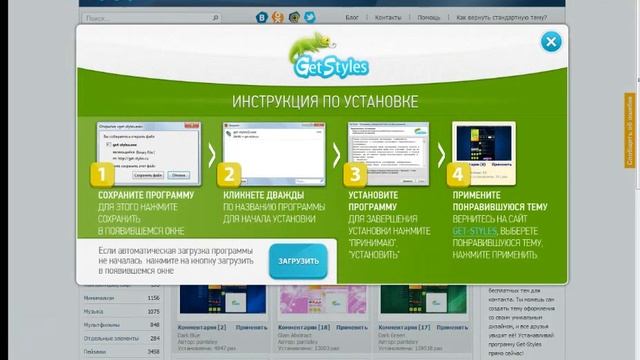Open the Блог link
The width and height of the screenshot is (640, 360).
coord(351,18)
